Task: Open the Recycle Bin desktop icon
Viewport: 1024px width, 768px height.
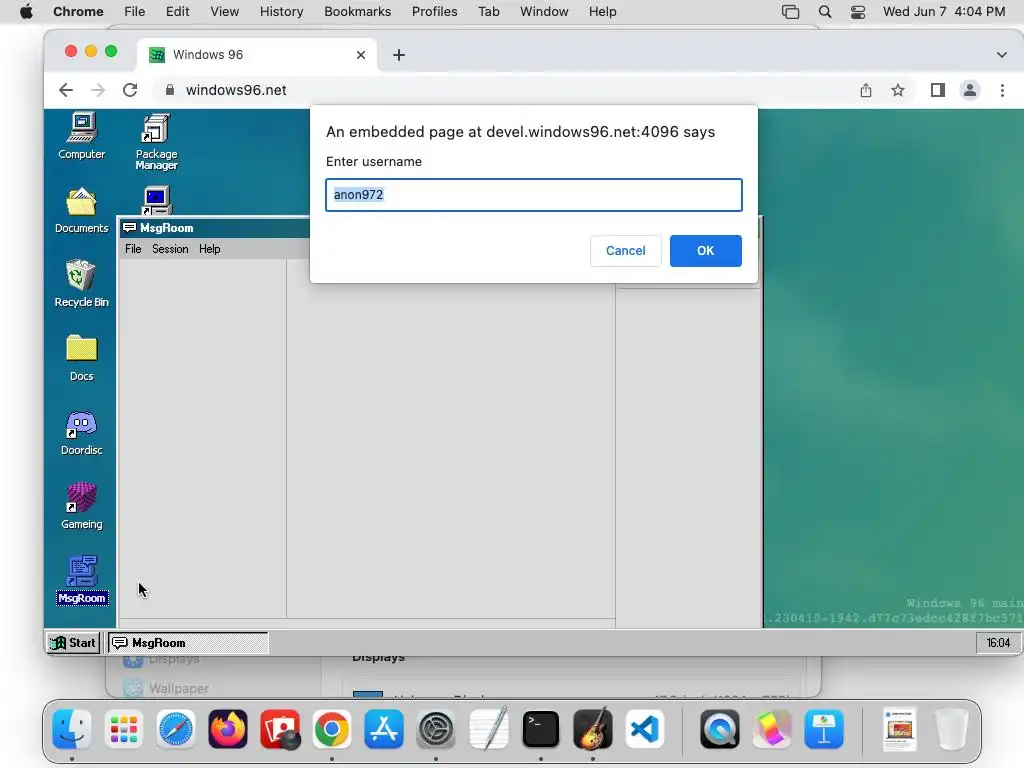Action: 82,283
